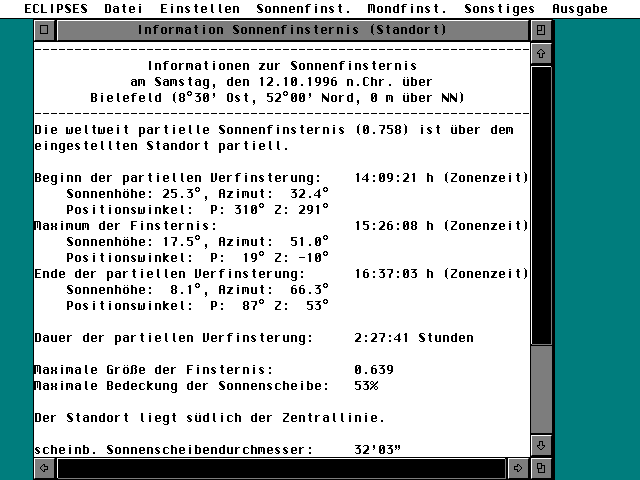Click the scroll down arrow
The image size is (640, 480).
pyautogui.click(x=541, y=445)
